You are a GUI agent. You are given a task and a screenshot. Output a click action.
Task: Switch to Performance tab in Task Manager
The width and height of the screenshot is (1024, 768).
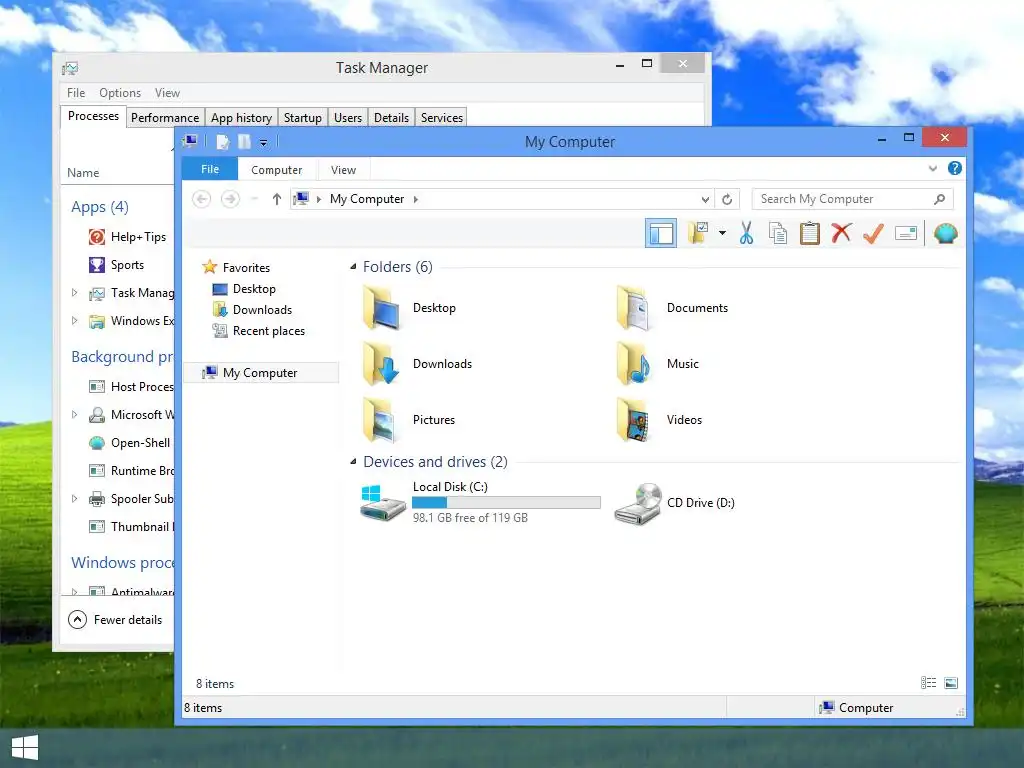pyautogui.click(x=165, y=118)
